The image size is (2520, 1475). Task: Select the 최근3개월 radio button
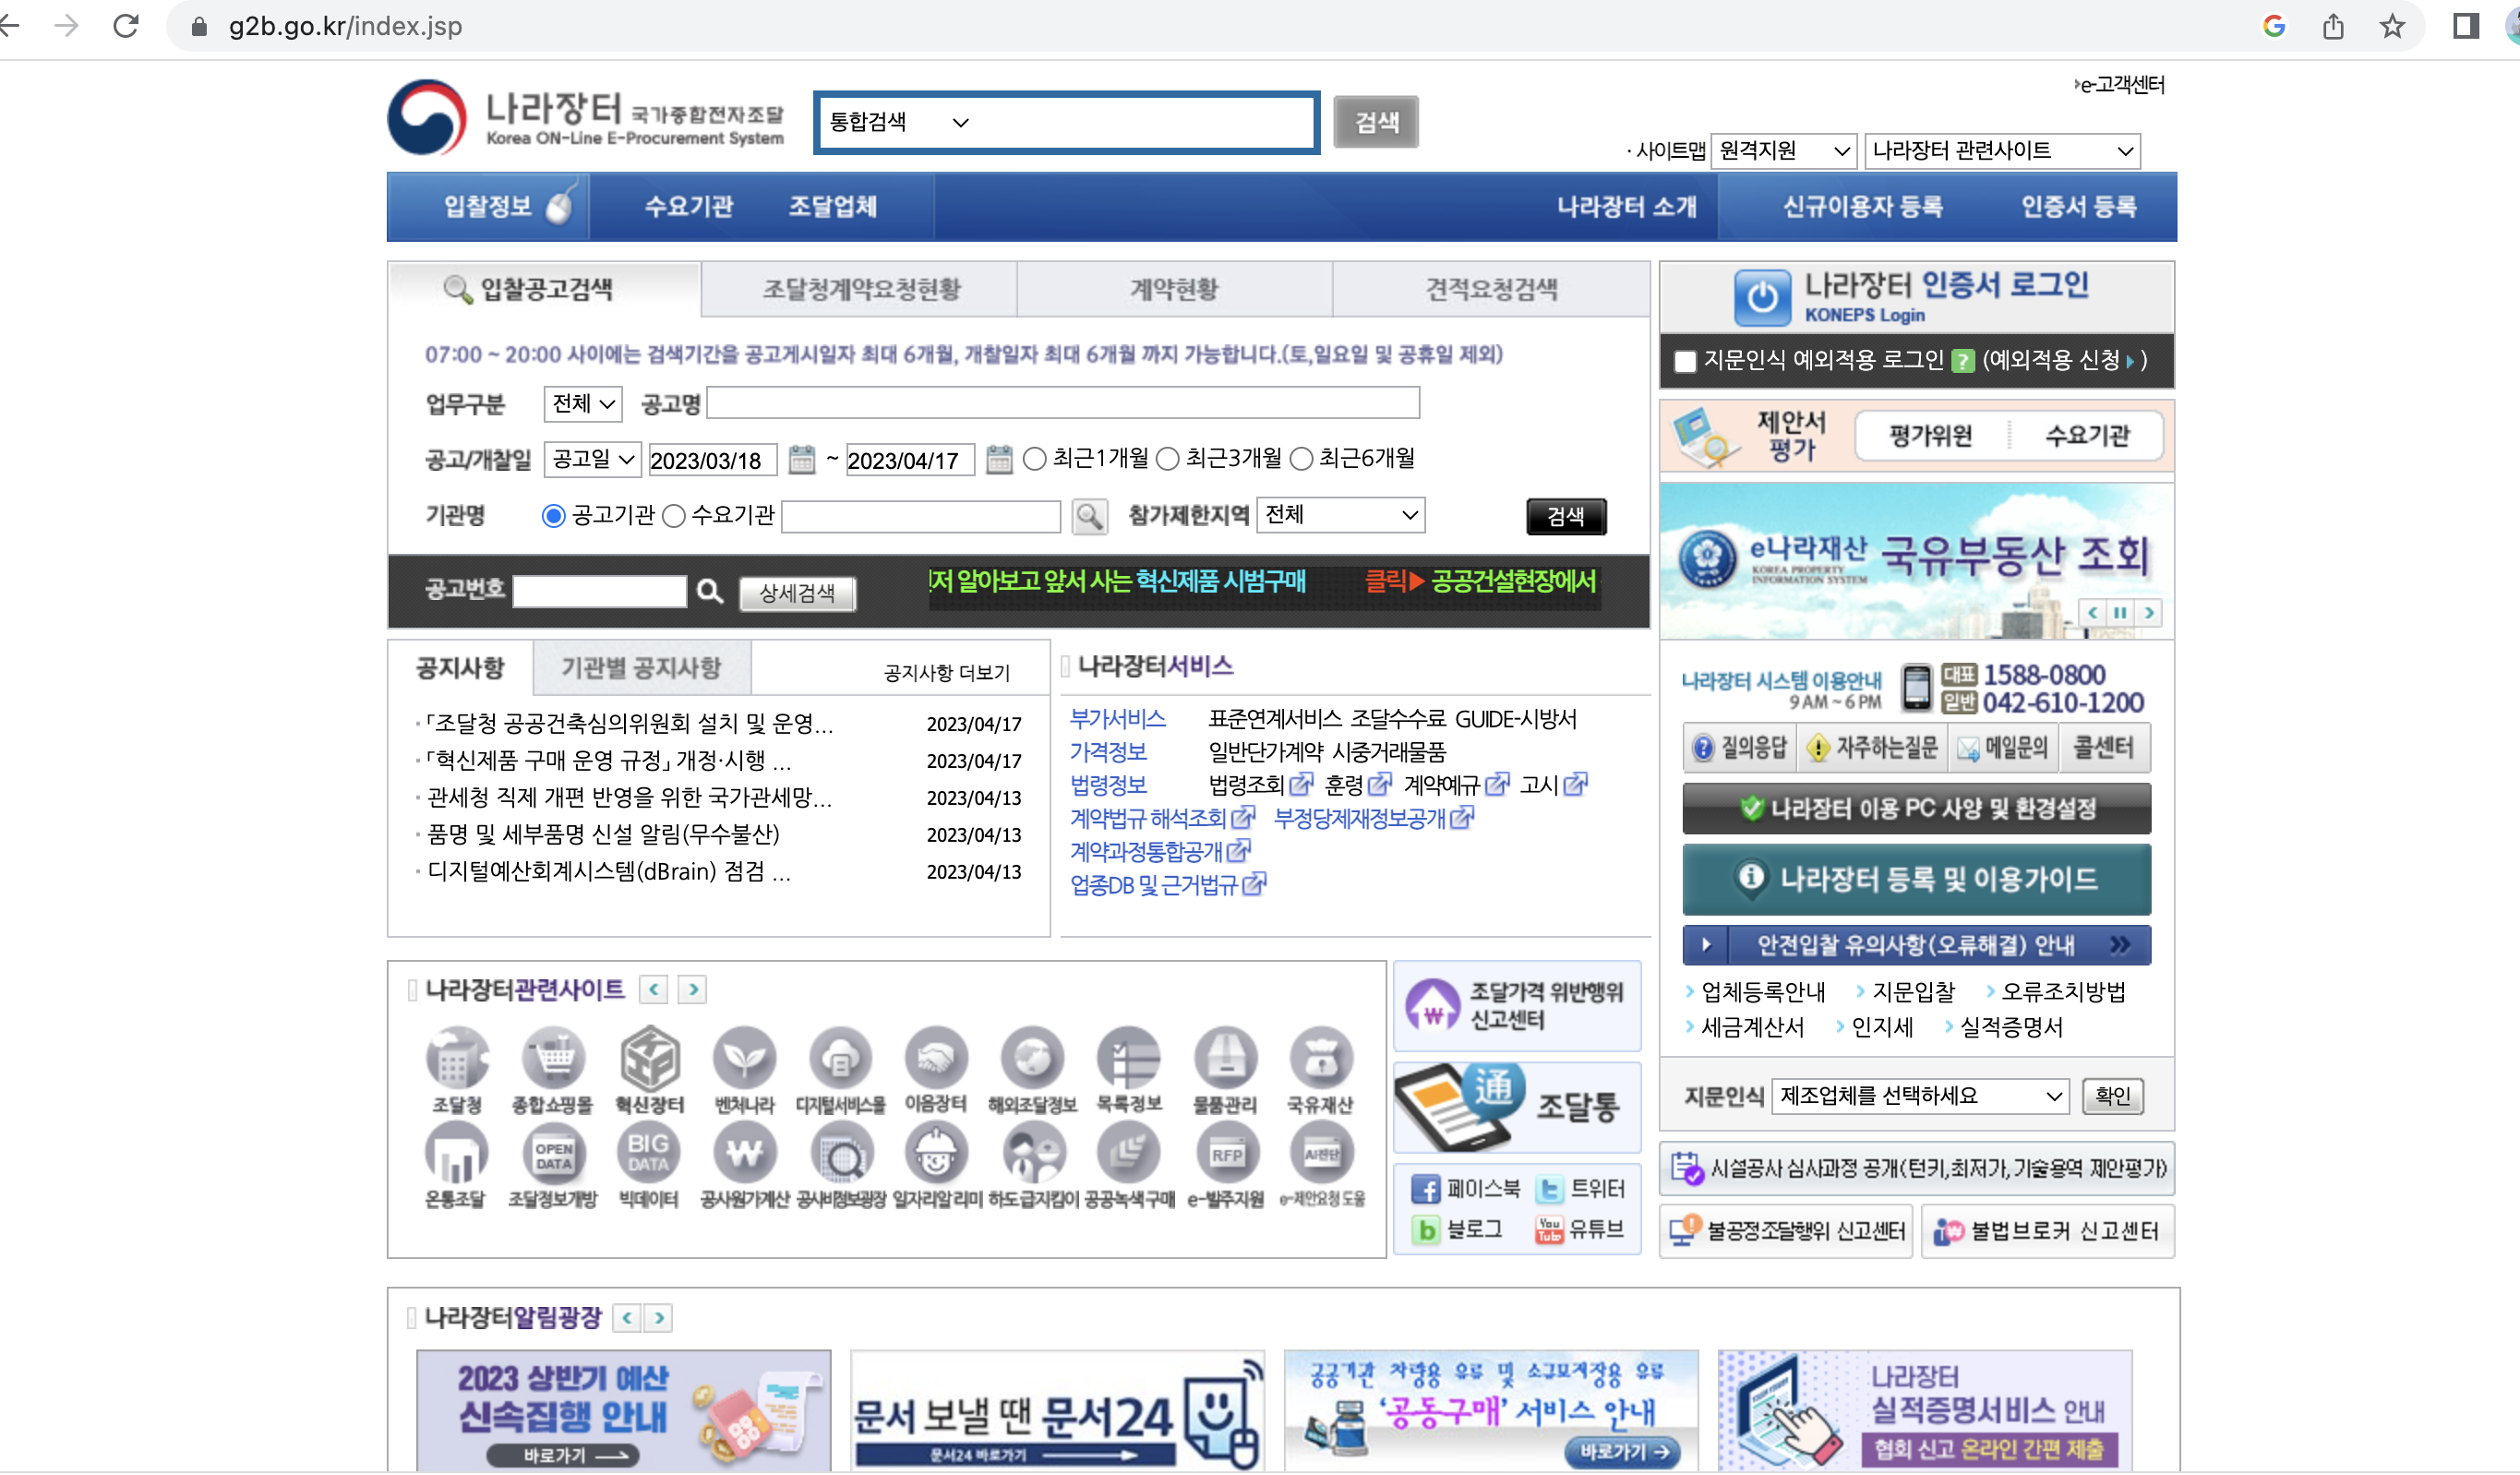(x=1168, y=460)
